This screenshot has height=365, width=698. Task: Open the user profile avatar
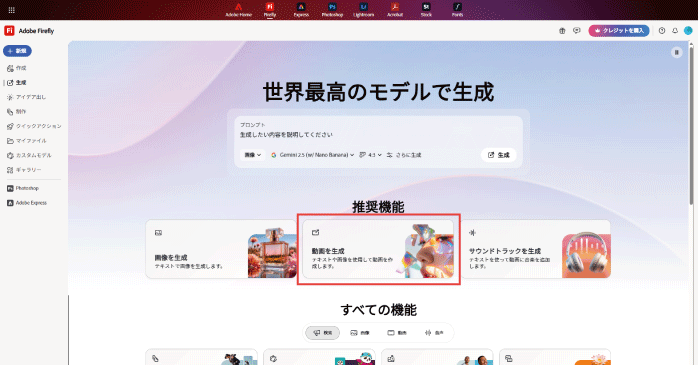click(688, 31)
